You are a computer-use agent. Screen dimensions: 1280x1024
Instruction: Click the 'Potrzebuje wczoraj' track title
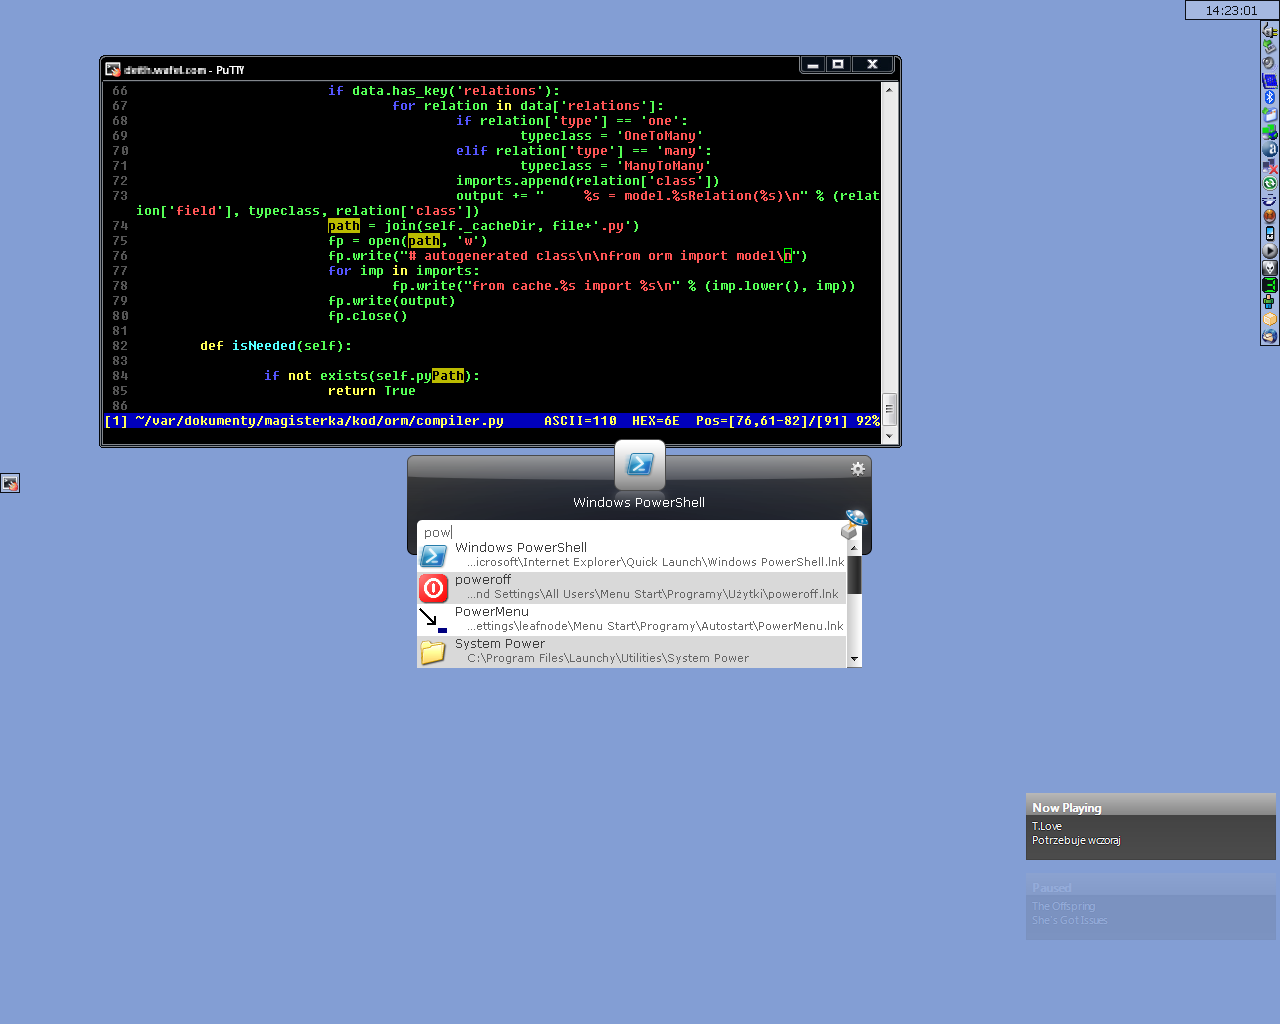(x=1076, y=840)
